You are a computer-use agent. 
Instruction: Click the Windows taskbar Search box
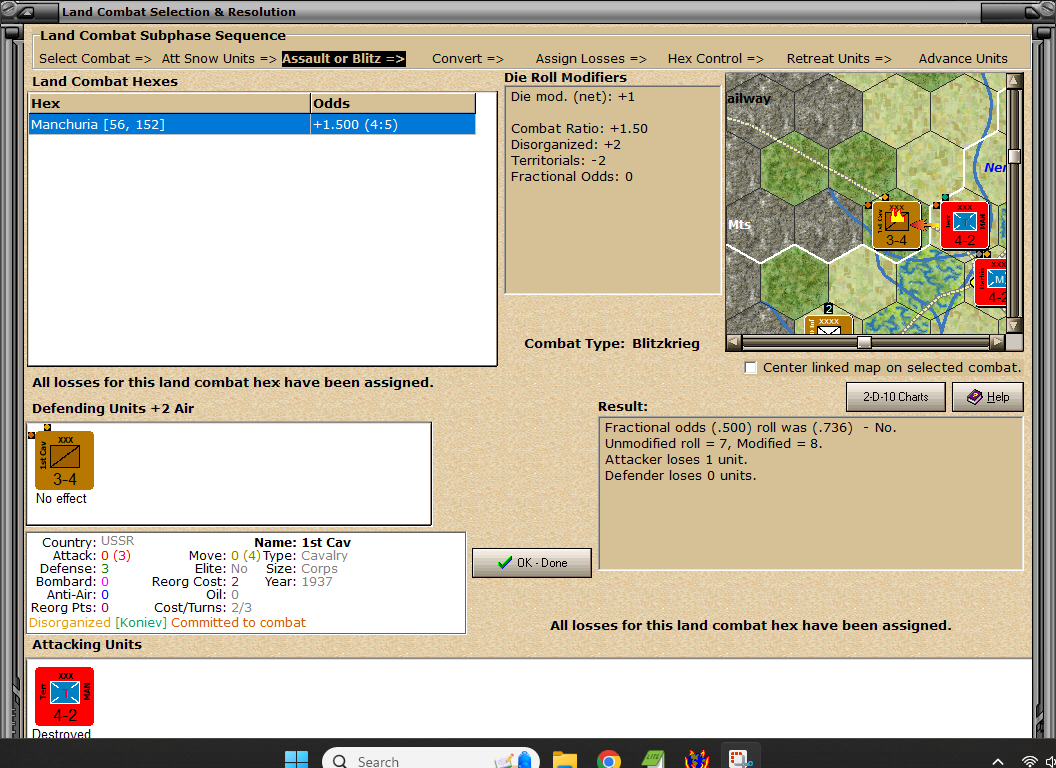(x=431, y=760)
